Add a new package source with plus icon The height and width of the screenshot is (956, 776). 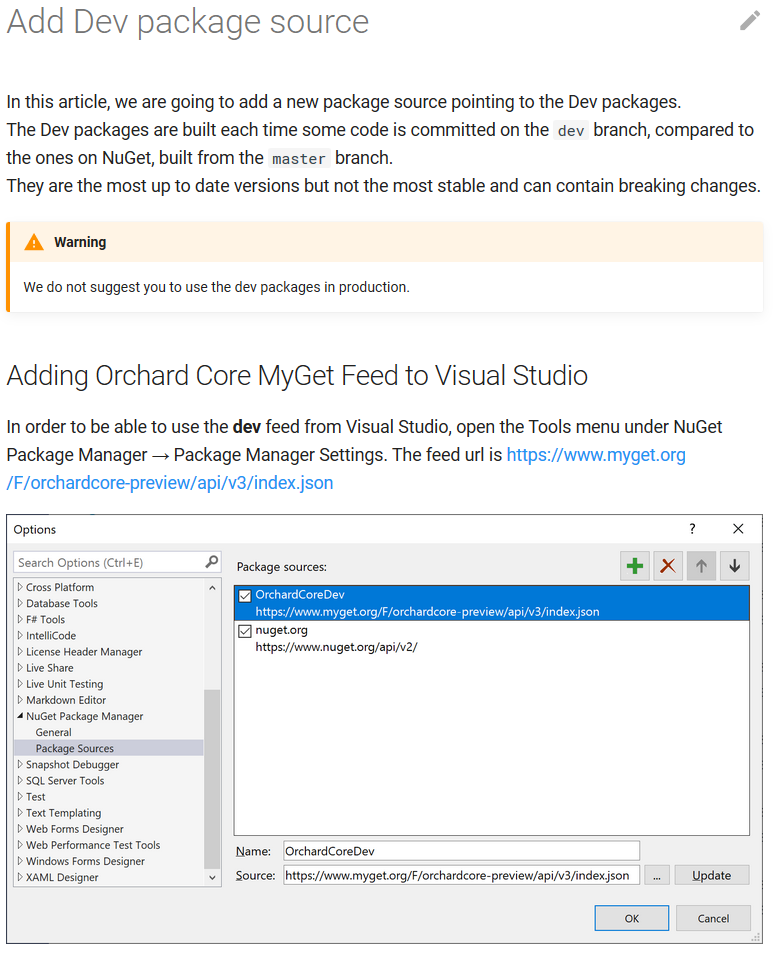635,566
